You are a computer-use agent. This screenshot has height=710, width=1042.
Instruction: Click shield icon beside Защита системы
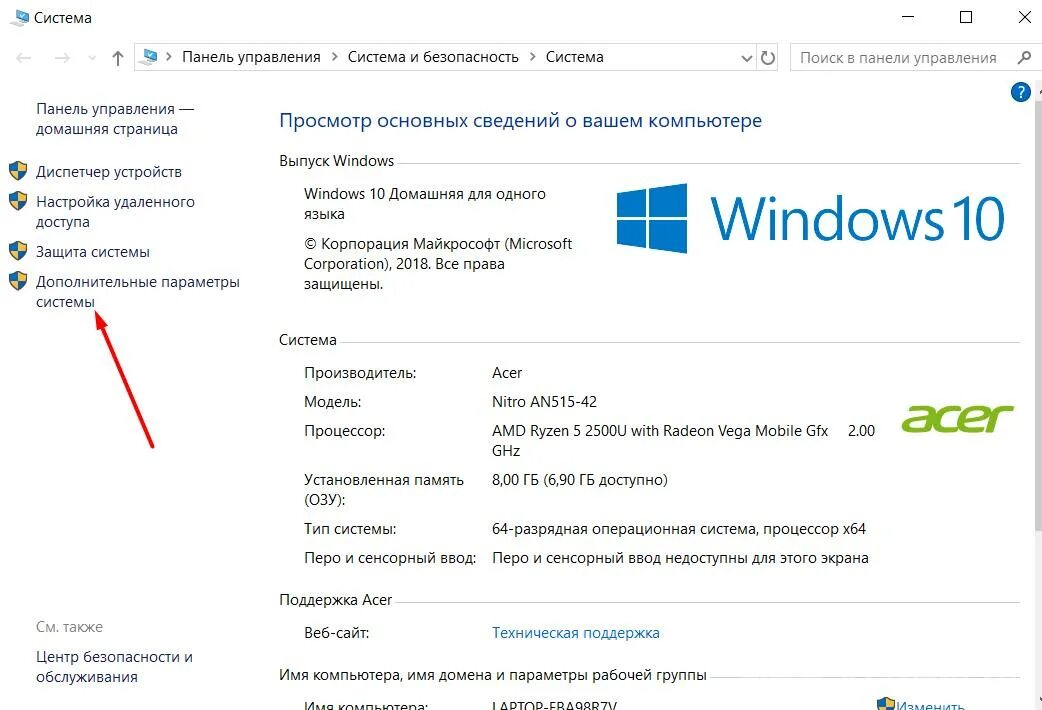[x=18, y=251]
